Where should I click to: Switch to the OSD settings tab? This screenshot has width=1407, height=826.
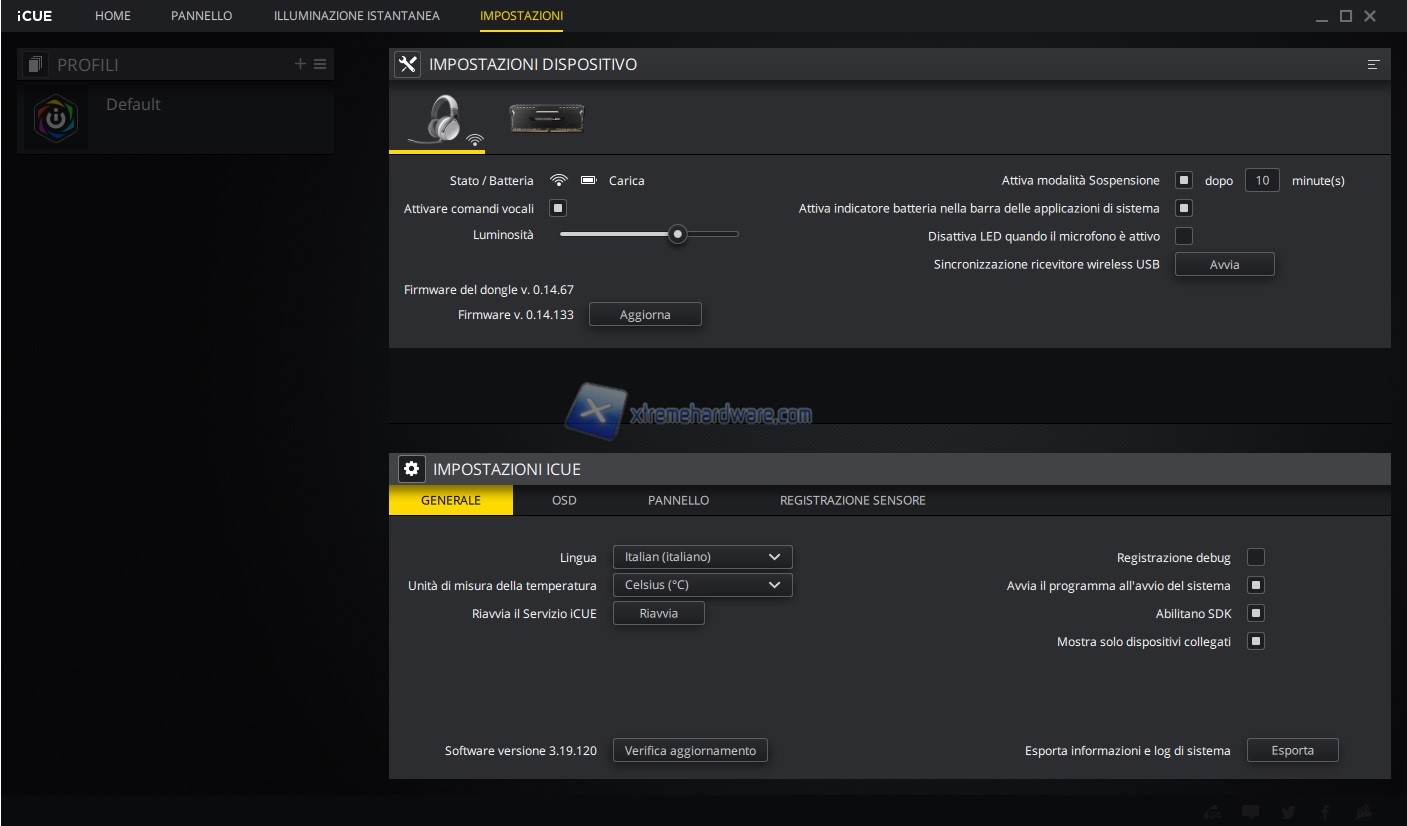point(564,500)
